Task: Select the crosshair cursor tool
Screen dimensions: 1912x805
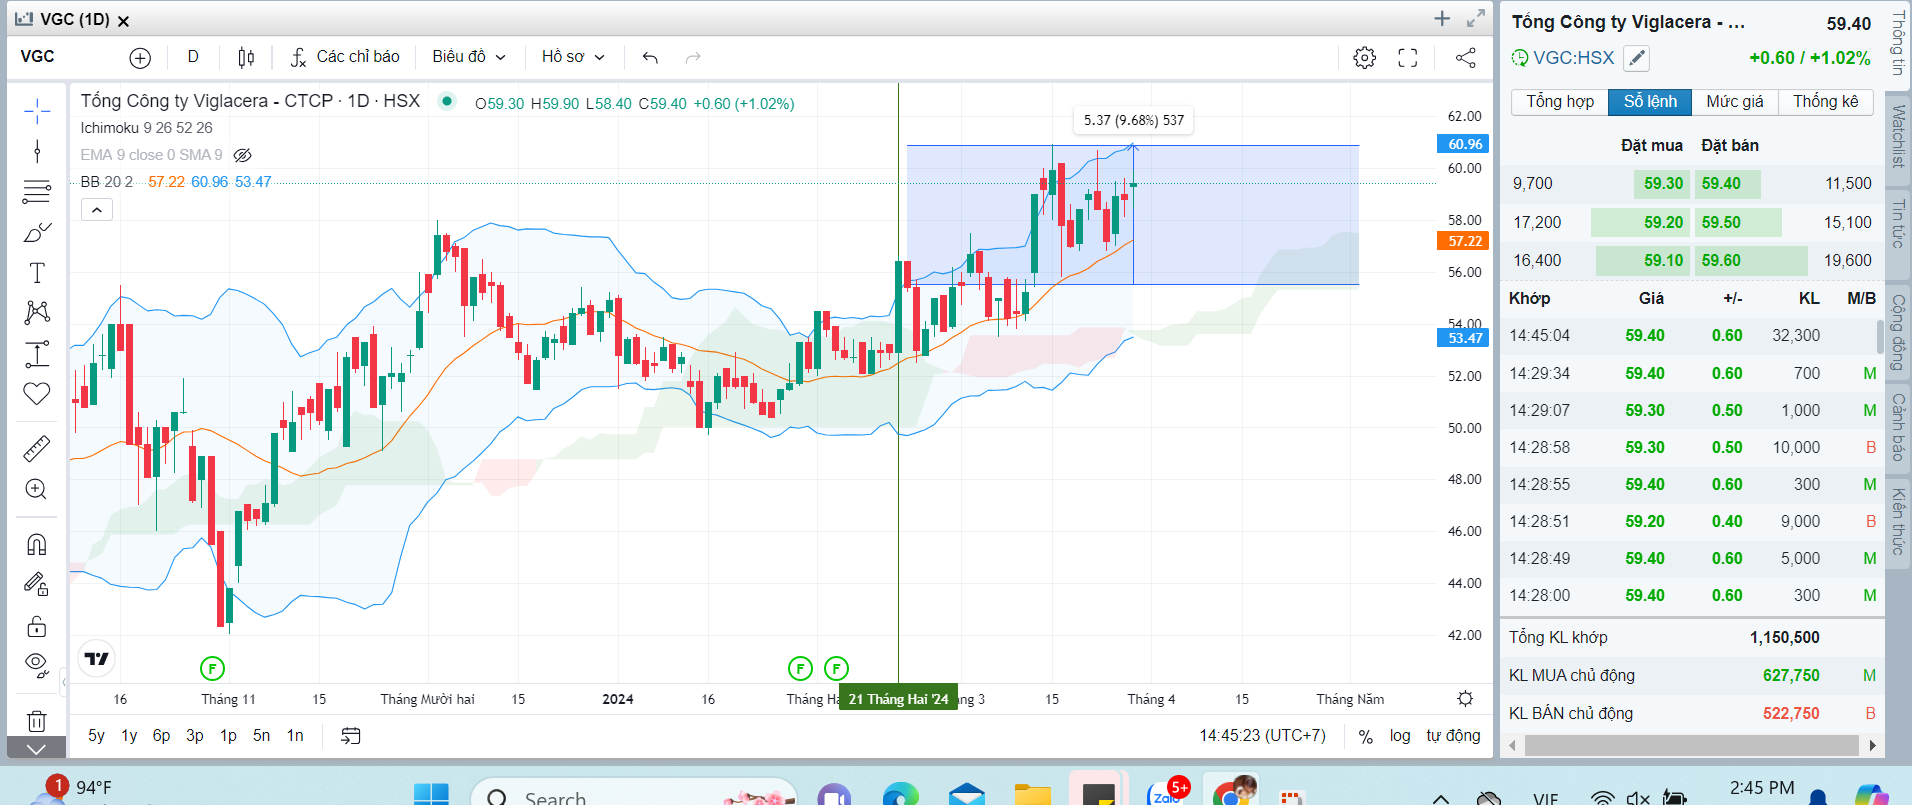Action: click(37, 111)
